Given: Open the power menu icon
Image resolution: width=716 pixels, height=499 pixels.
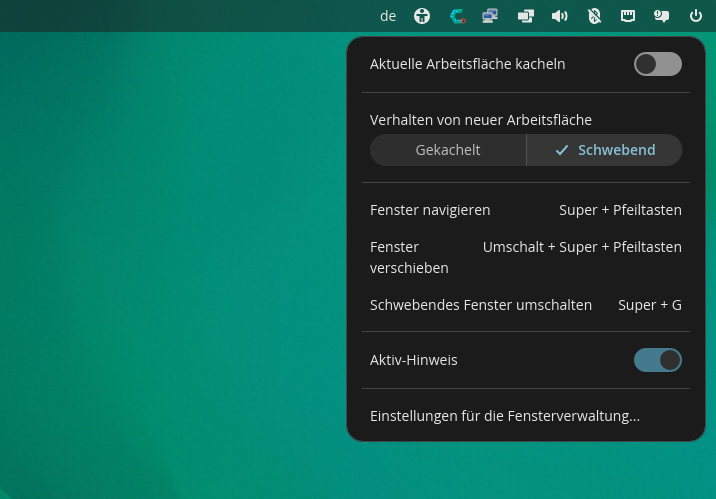Looking at the screenshot, I should (696, 16).
